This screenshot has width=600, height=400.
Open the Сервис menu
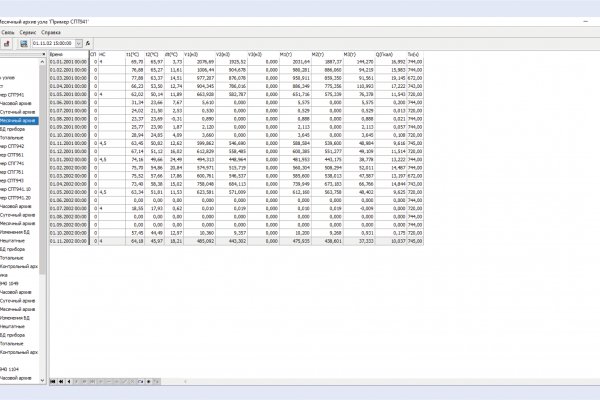[x=28, y=32]
